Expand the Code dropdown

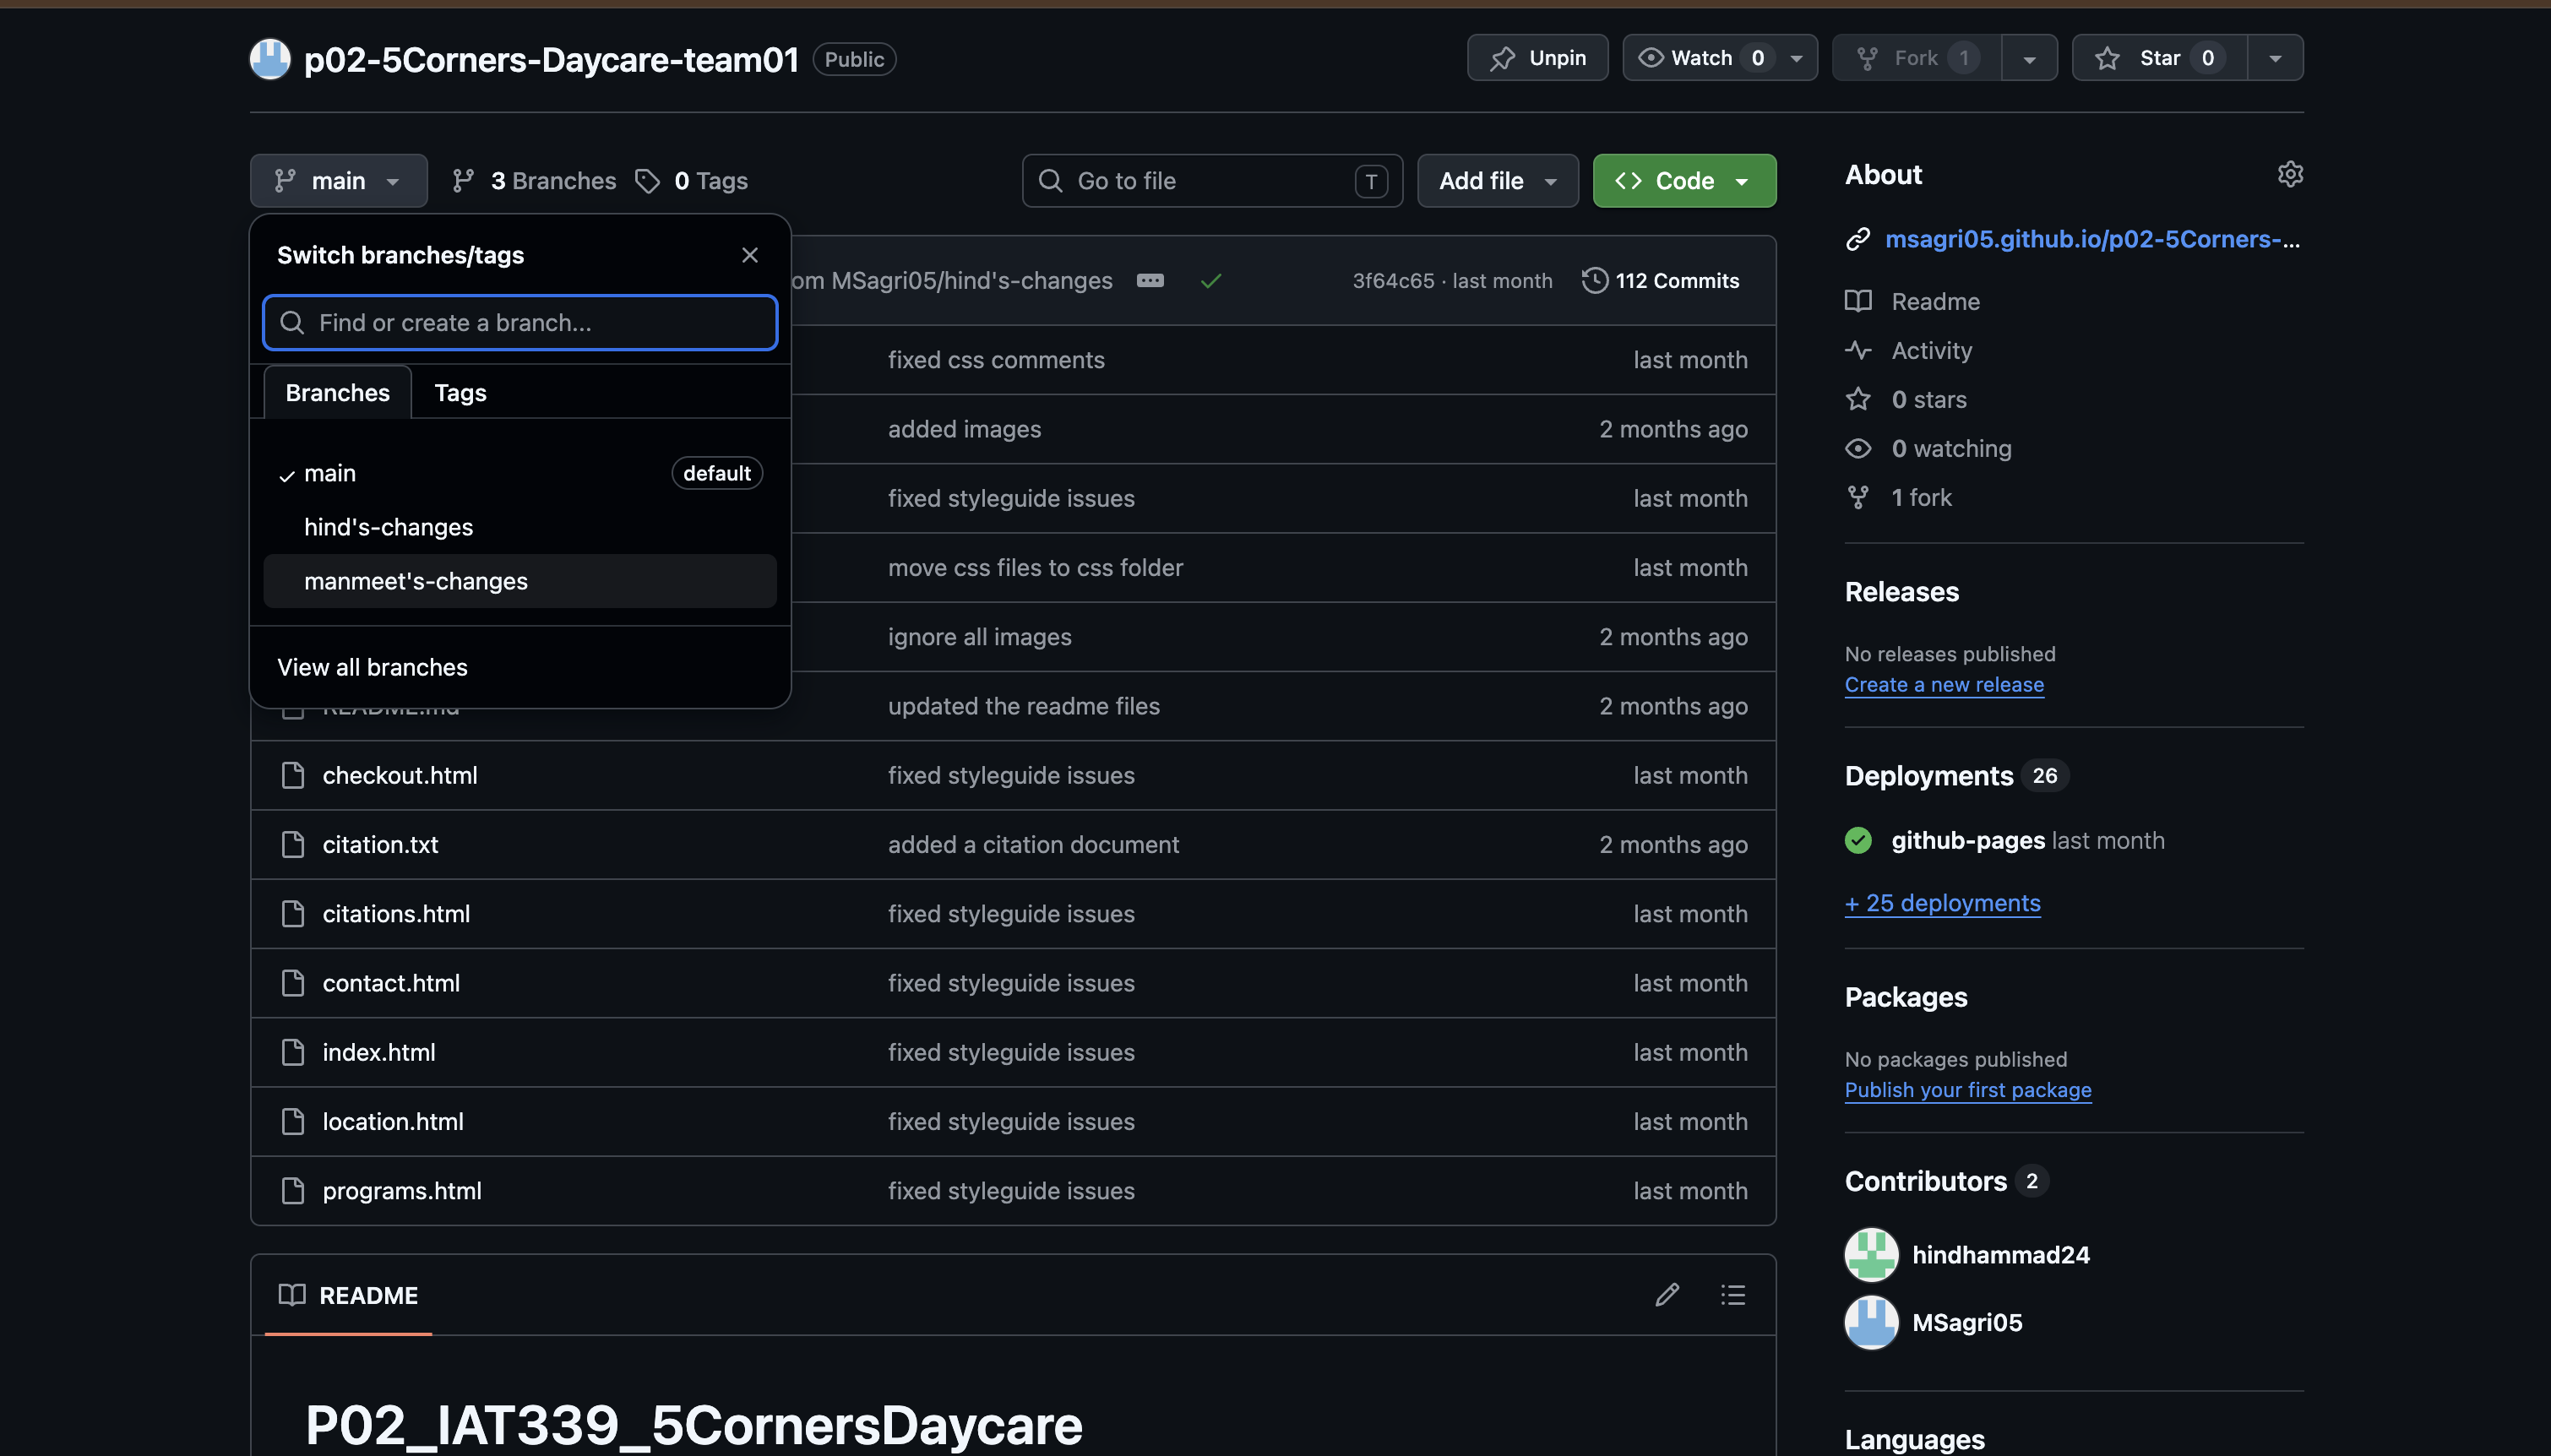coord(1743,181)
